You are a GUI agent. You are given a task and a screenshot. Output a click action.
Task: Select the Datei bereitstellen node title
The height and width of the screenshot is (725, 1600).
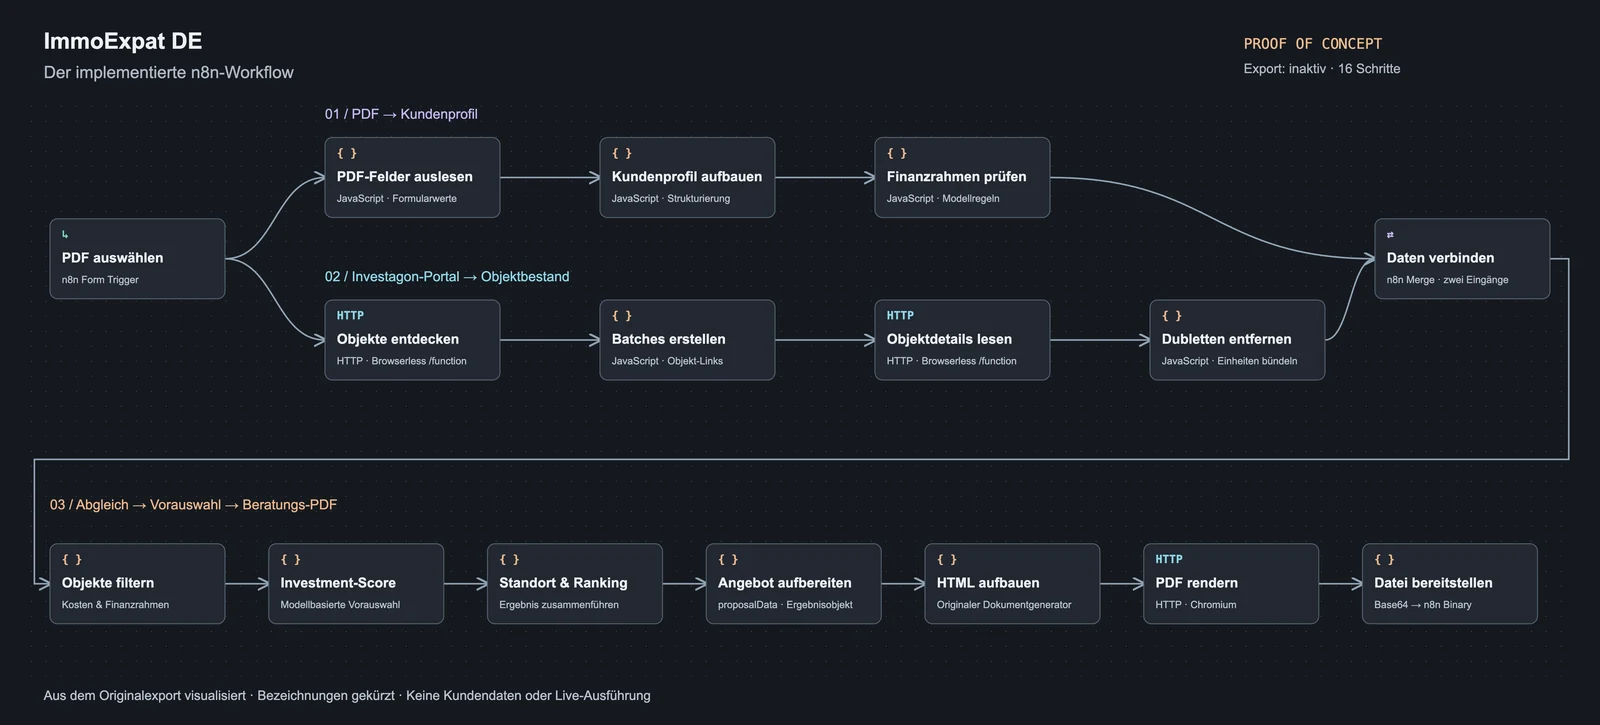(1434, 583)
